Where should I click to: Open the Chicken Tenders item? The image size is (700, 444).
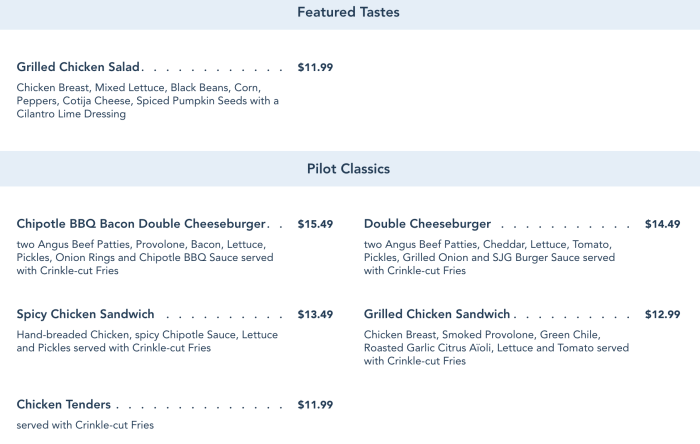tap(63, 405)
